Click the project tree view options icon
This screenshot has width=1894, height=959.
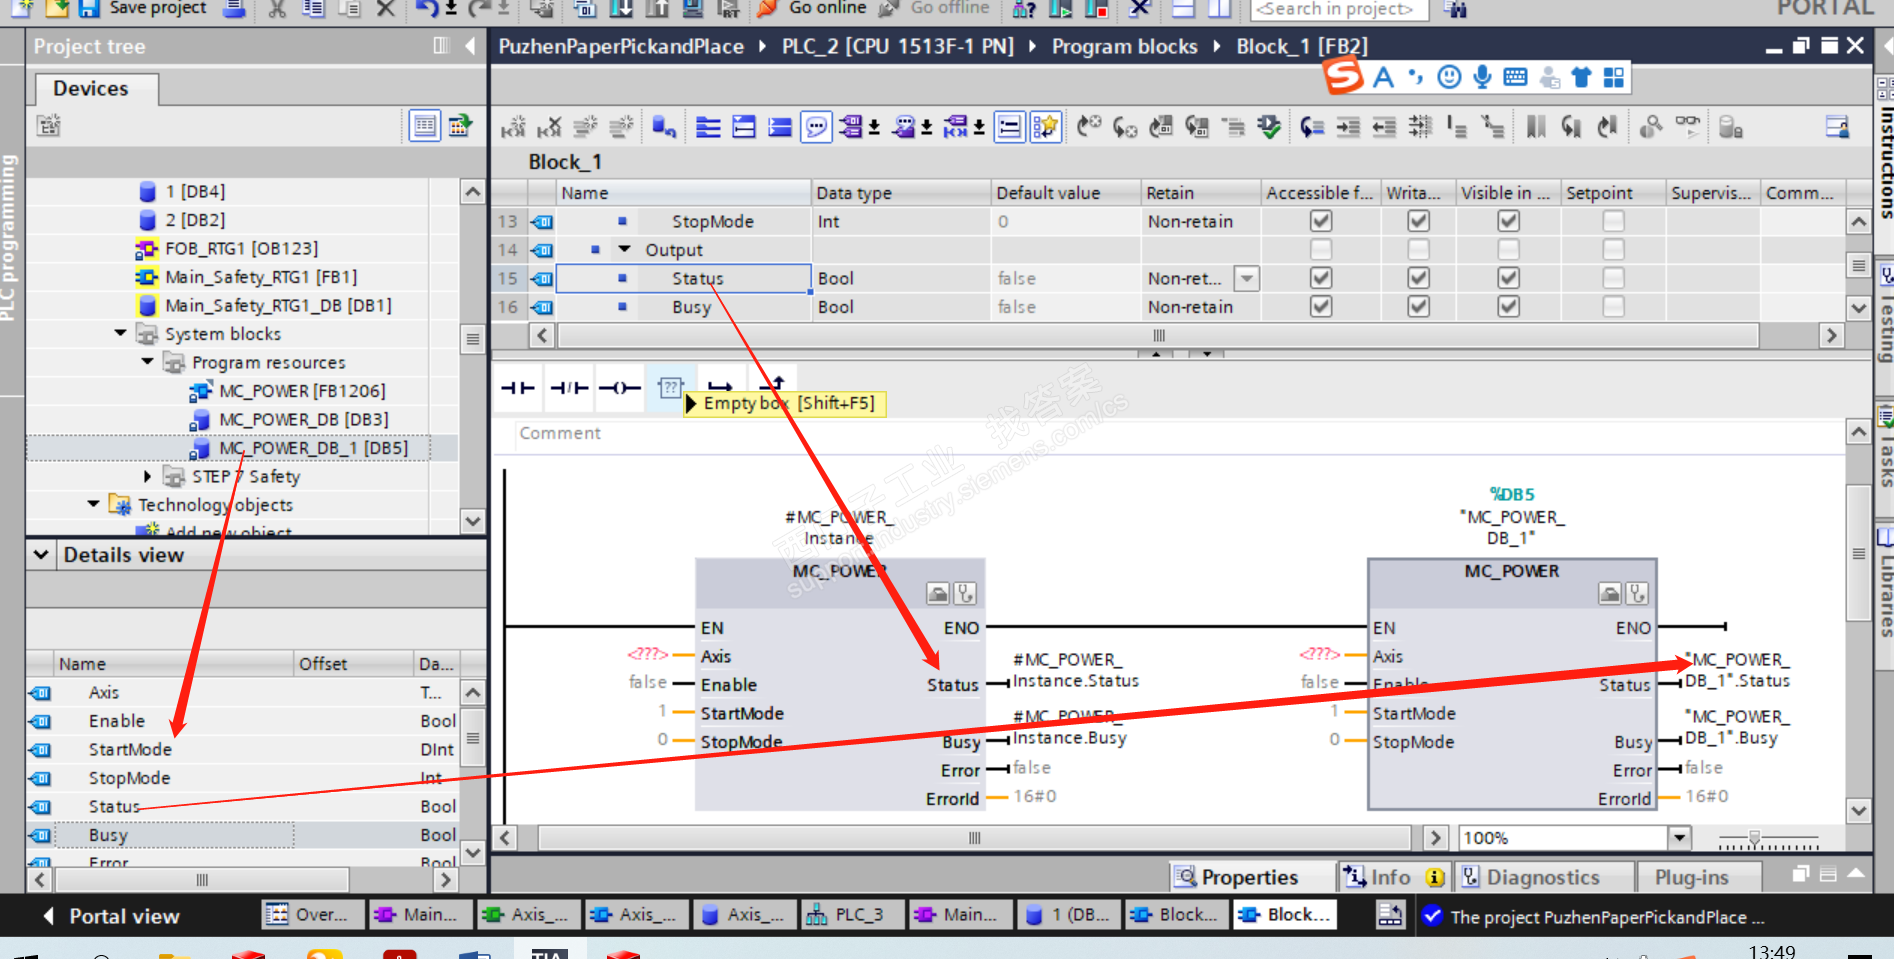(x=425, y=126)
